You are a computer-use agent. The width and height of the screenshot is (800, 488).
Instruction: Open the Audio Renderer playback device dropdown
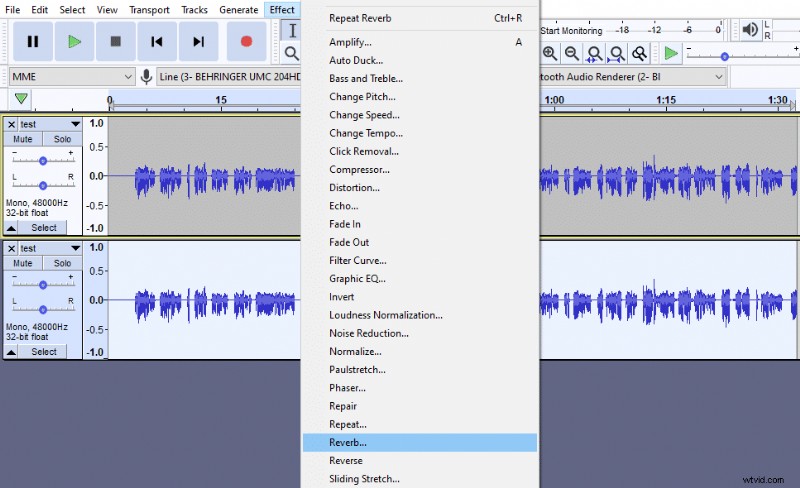pos(633,77)
